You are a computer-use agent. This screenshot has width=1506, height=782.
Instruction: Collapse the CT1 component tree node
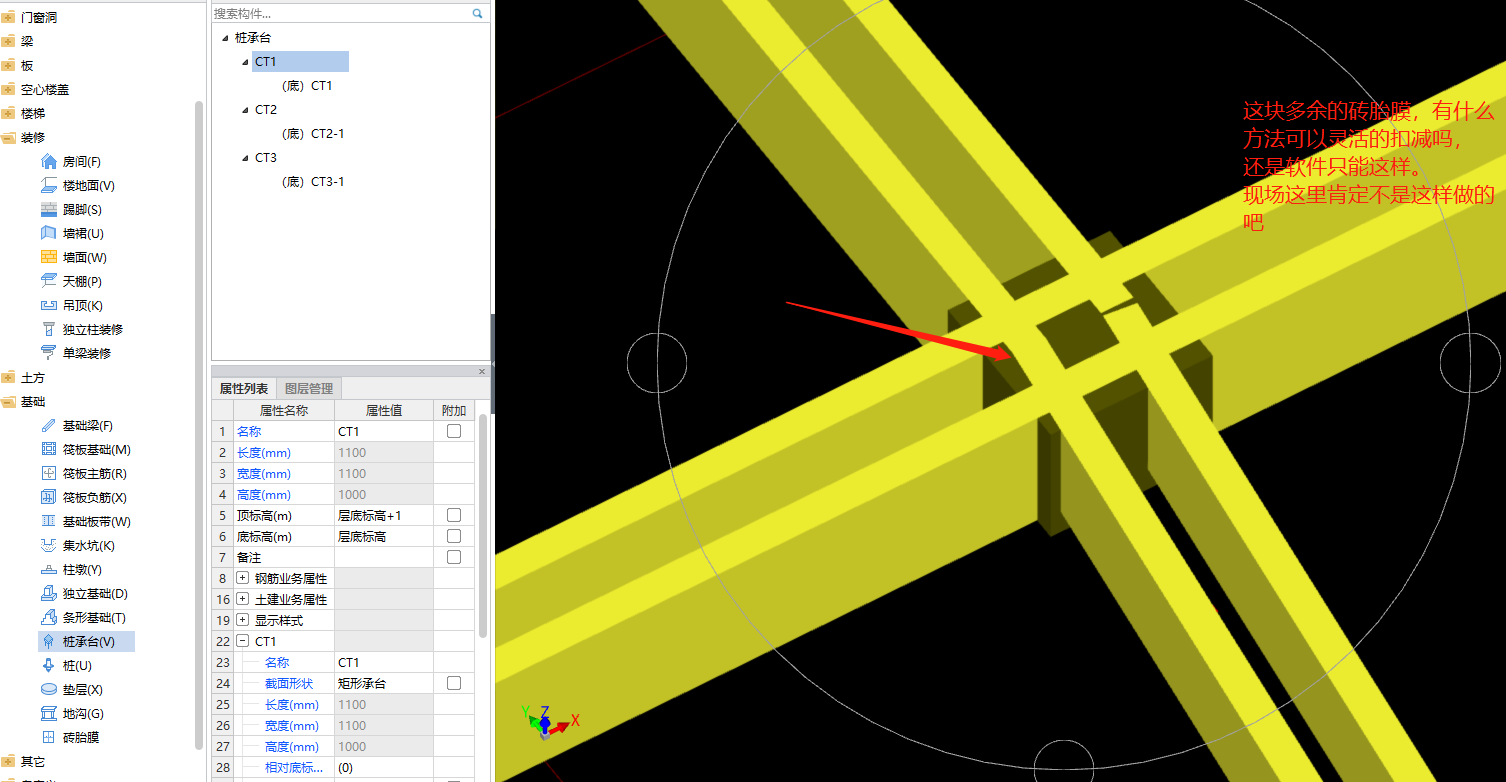[x=246, y=62]
